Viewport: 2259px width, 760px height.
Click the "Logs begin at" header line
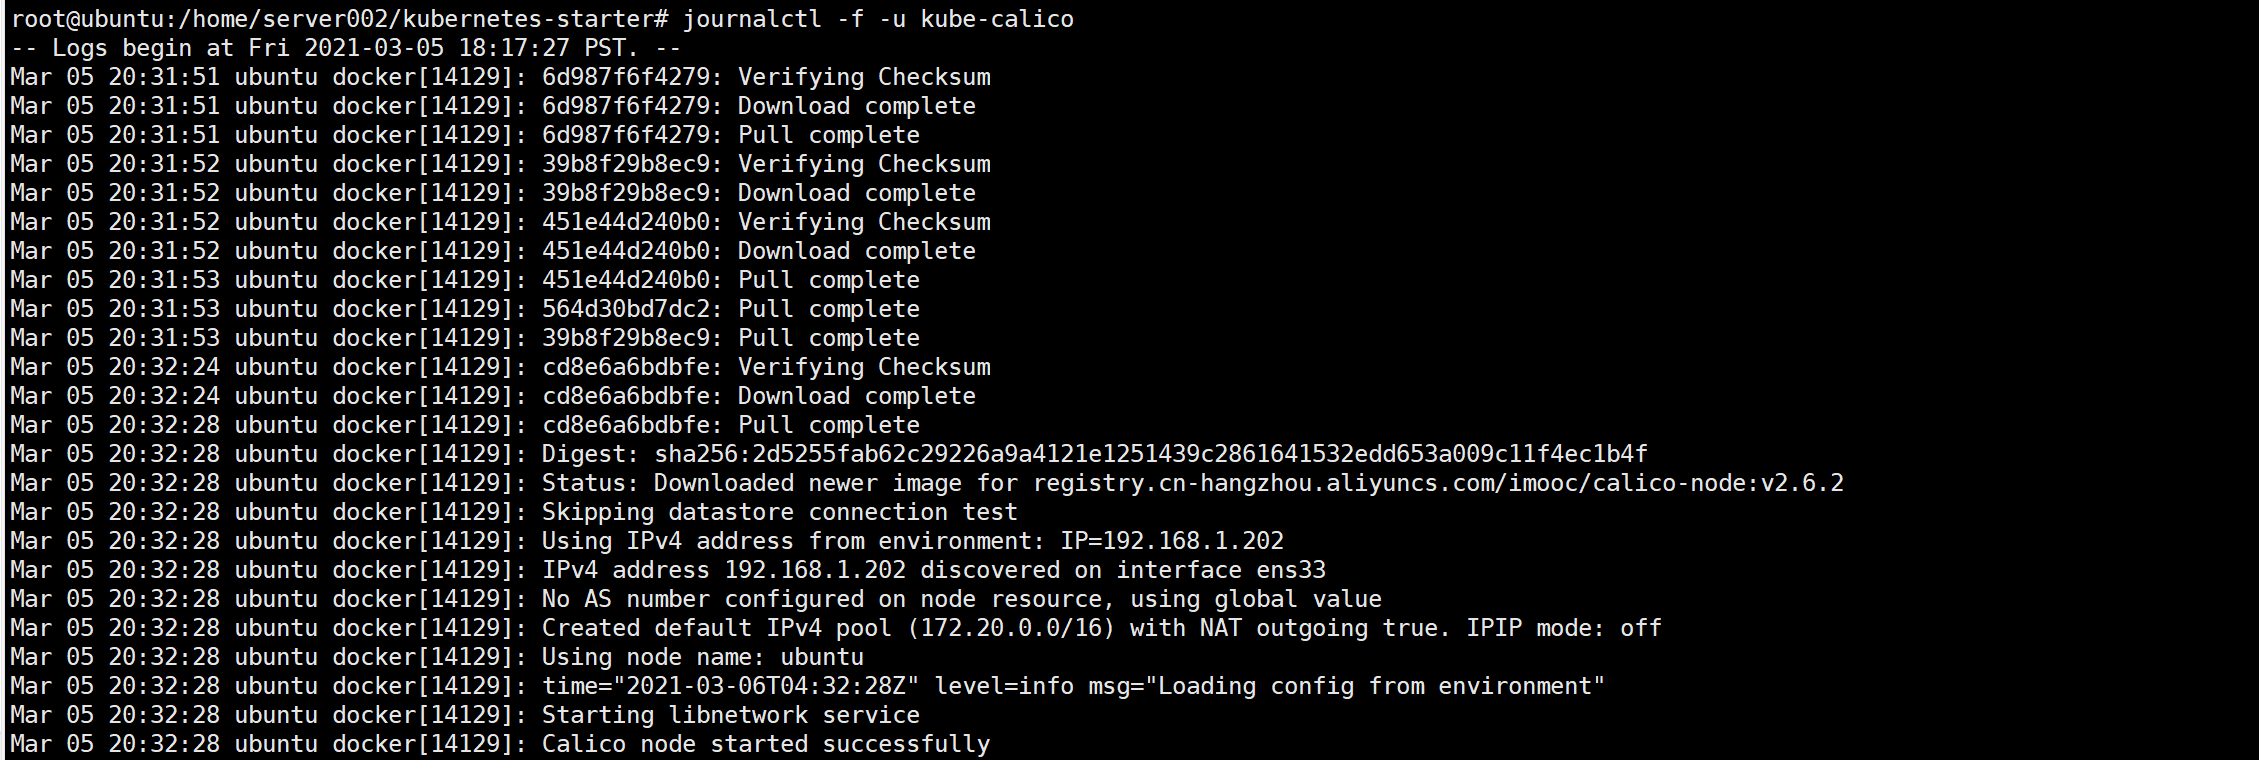[345, 48]
